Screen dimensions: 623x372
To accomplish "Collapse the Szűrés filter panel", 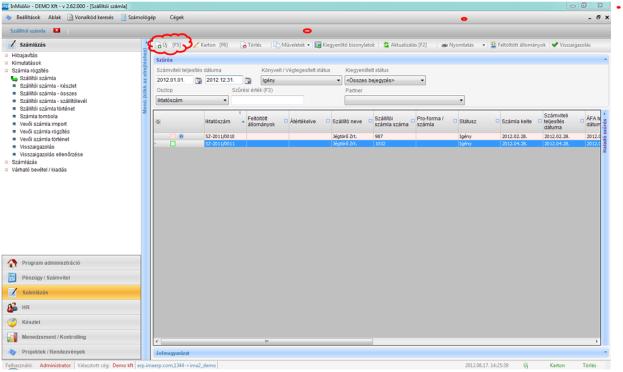I will pyautogui.click(x=605, y=60).
